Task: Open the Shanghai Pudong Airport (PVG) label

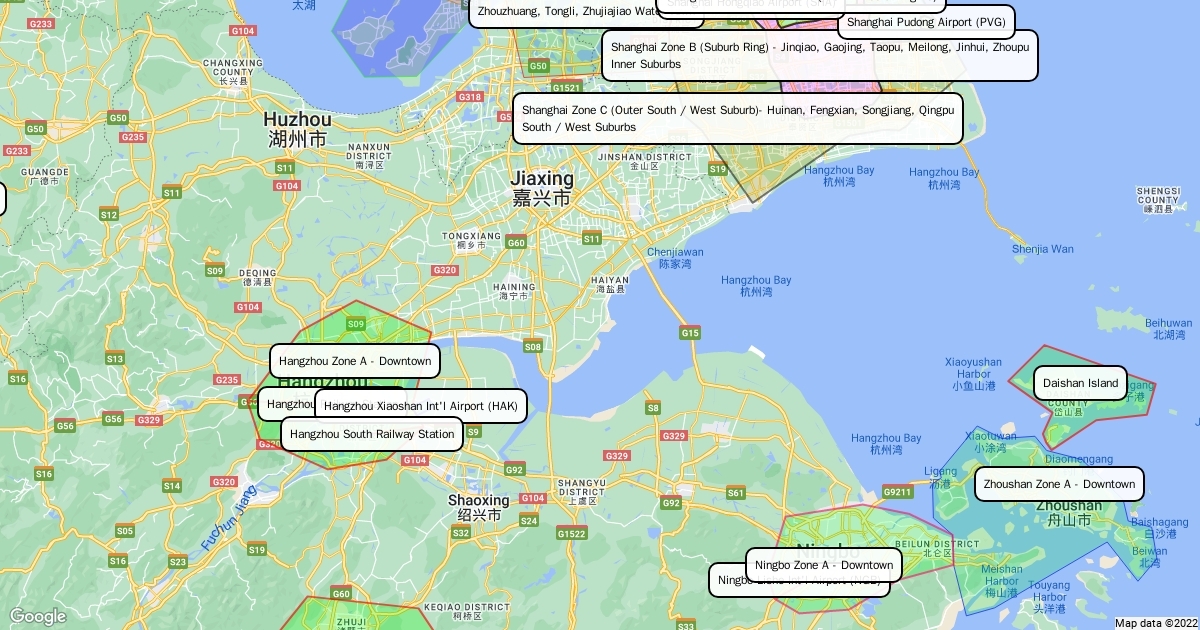Action: point(926,22)
